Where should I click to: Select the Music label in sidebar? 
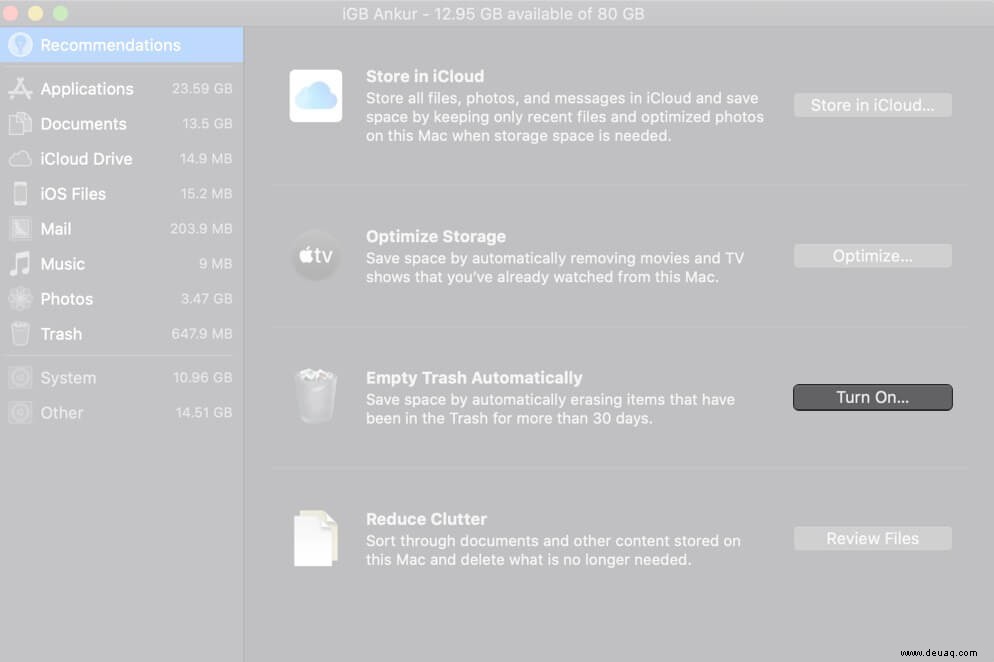[62, 264]
